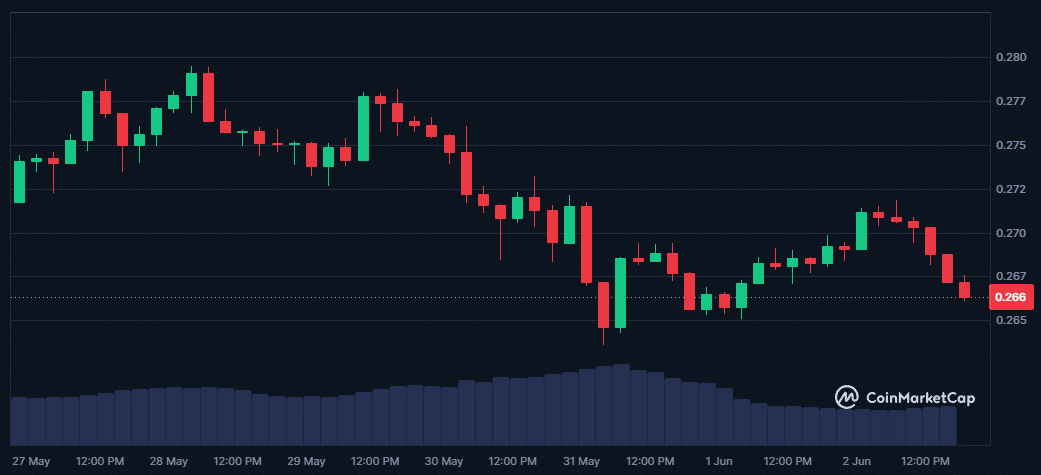Select the last volume bar on the right
Viewport: 1041px width, 475px height.
point(948,425)
